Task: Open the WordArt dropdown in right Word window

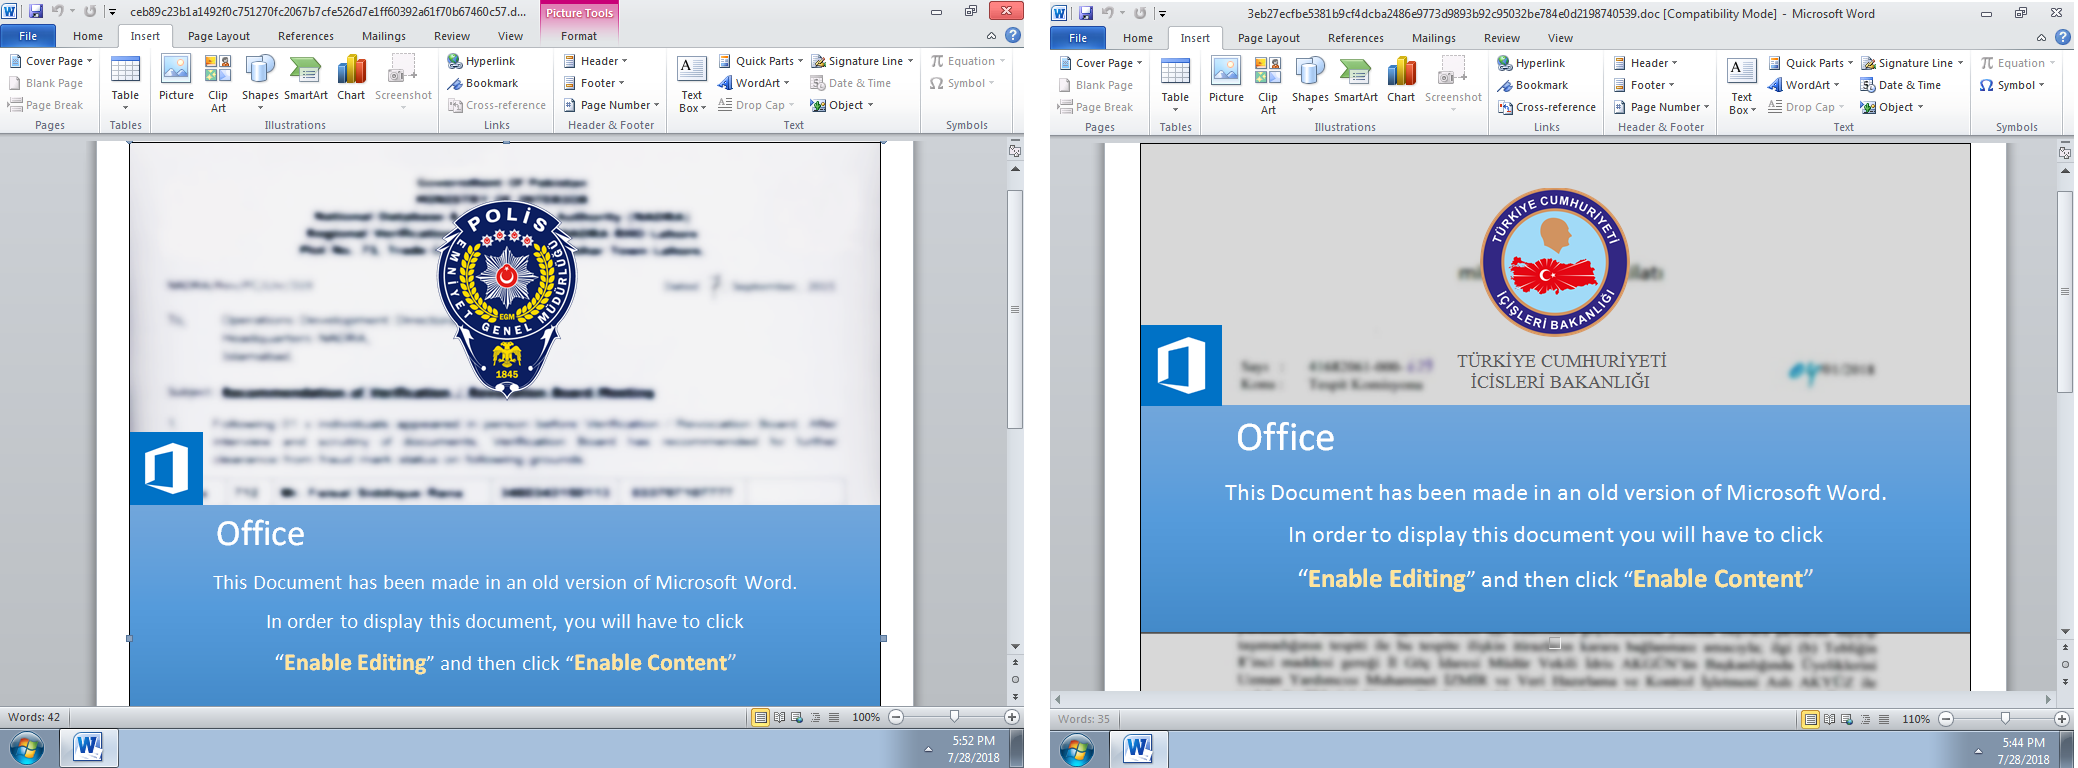Action: (x=1804, y=85)
